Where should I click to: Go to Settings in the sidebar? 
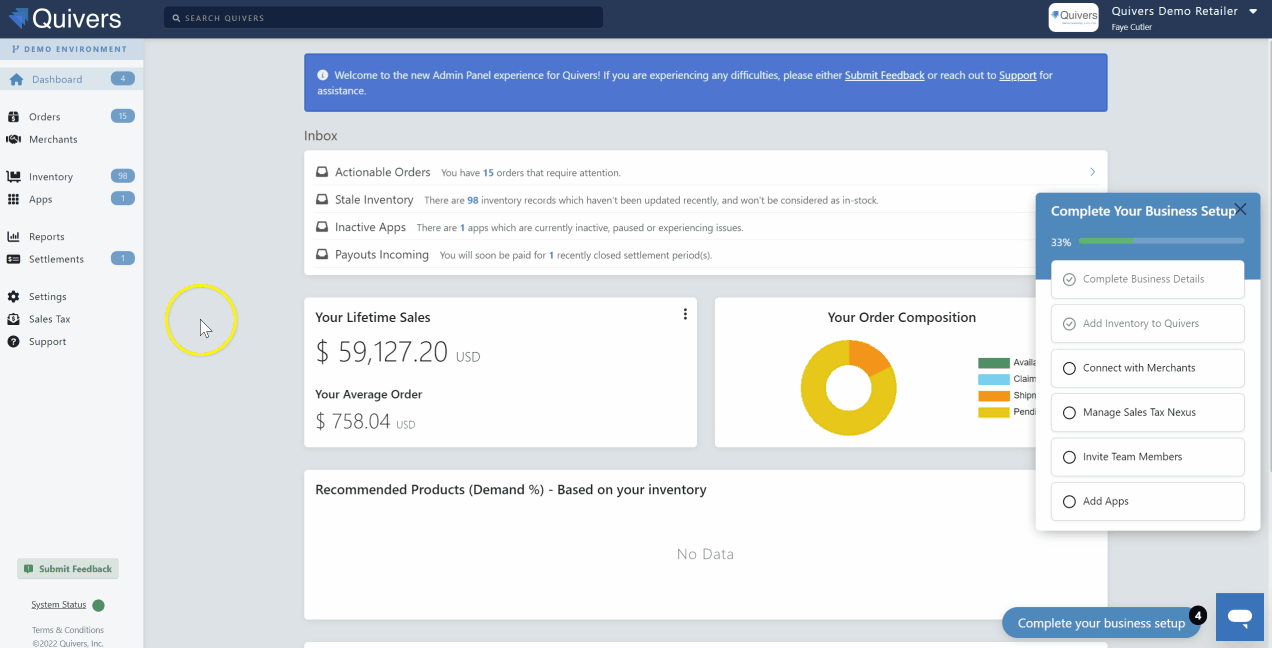(x=47, y=297)
